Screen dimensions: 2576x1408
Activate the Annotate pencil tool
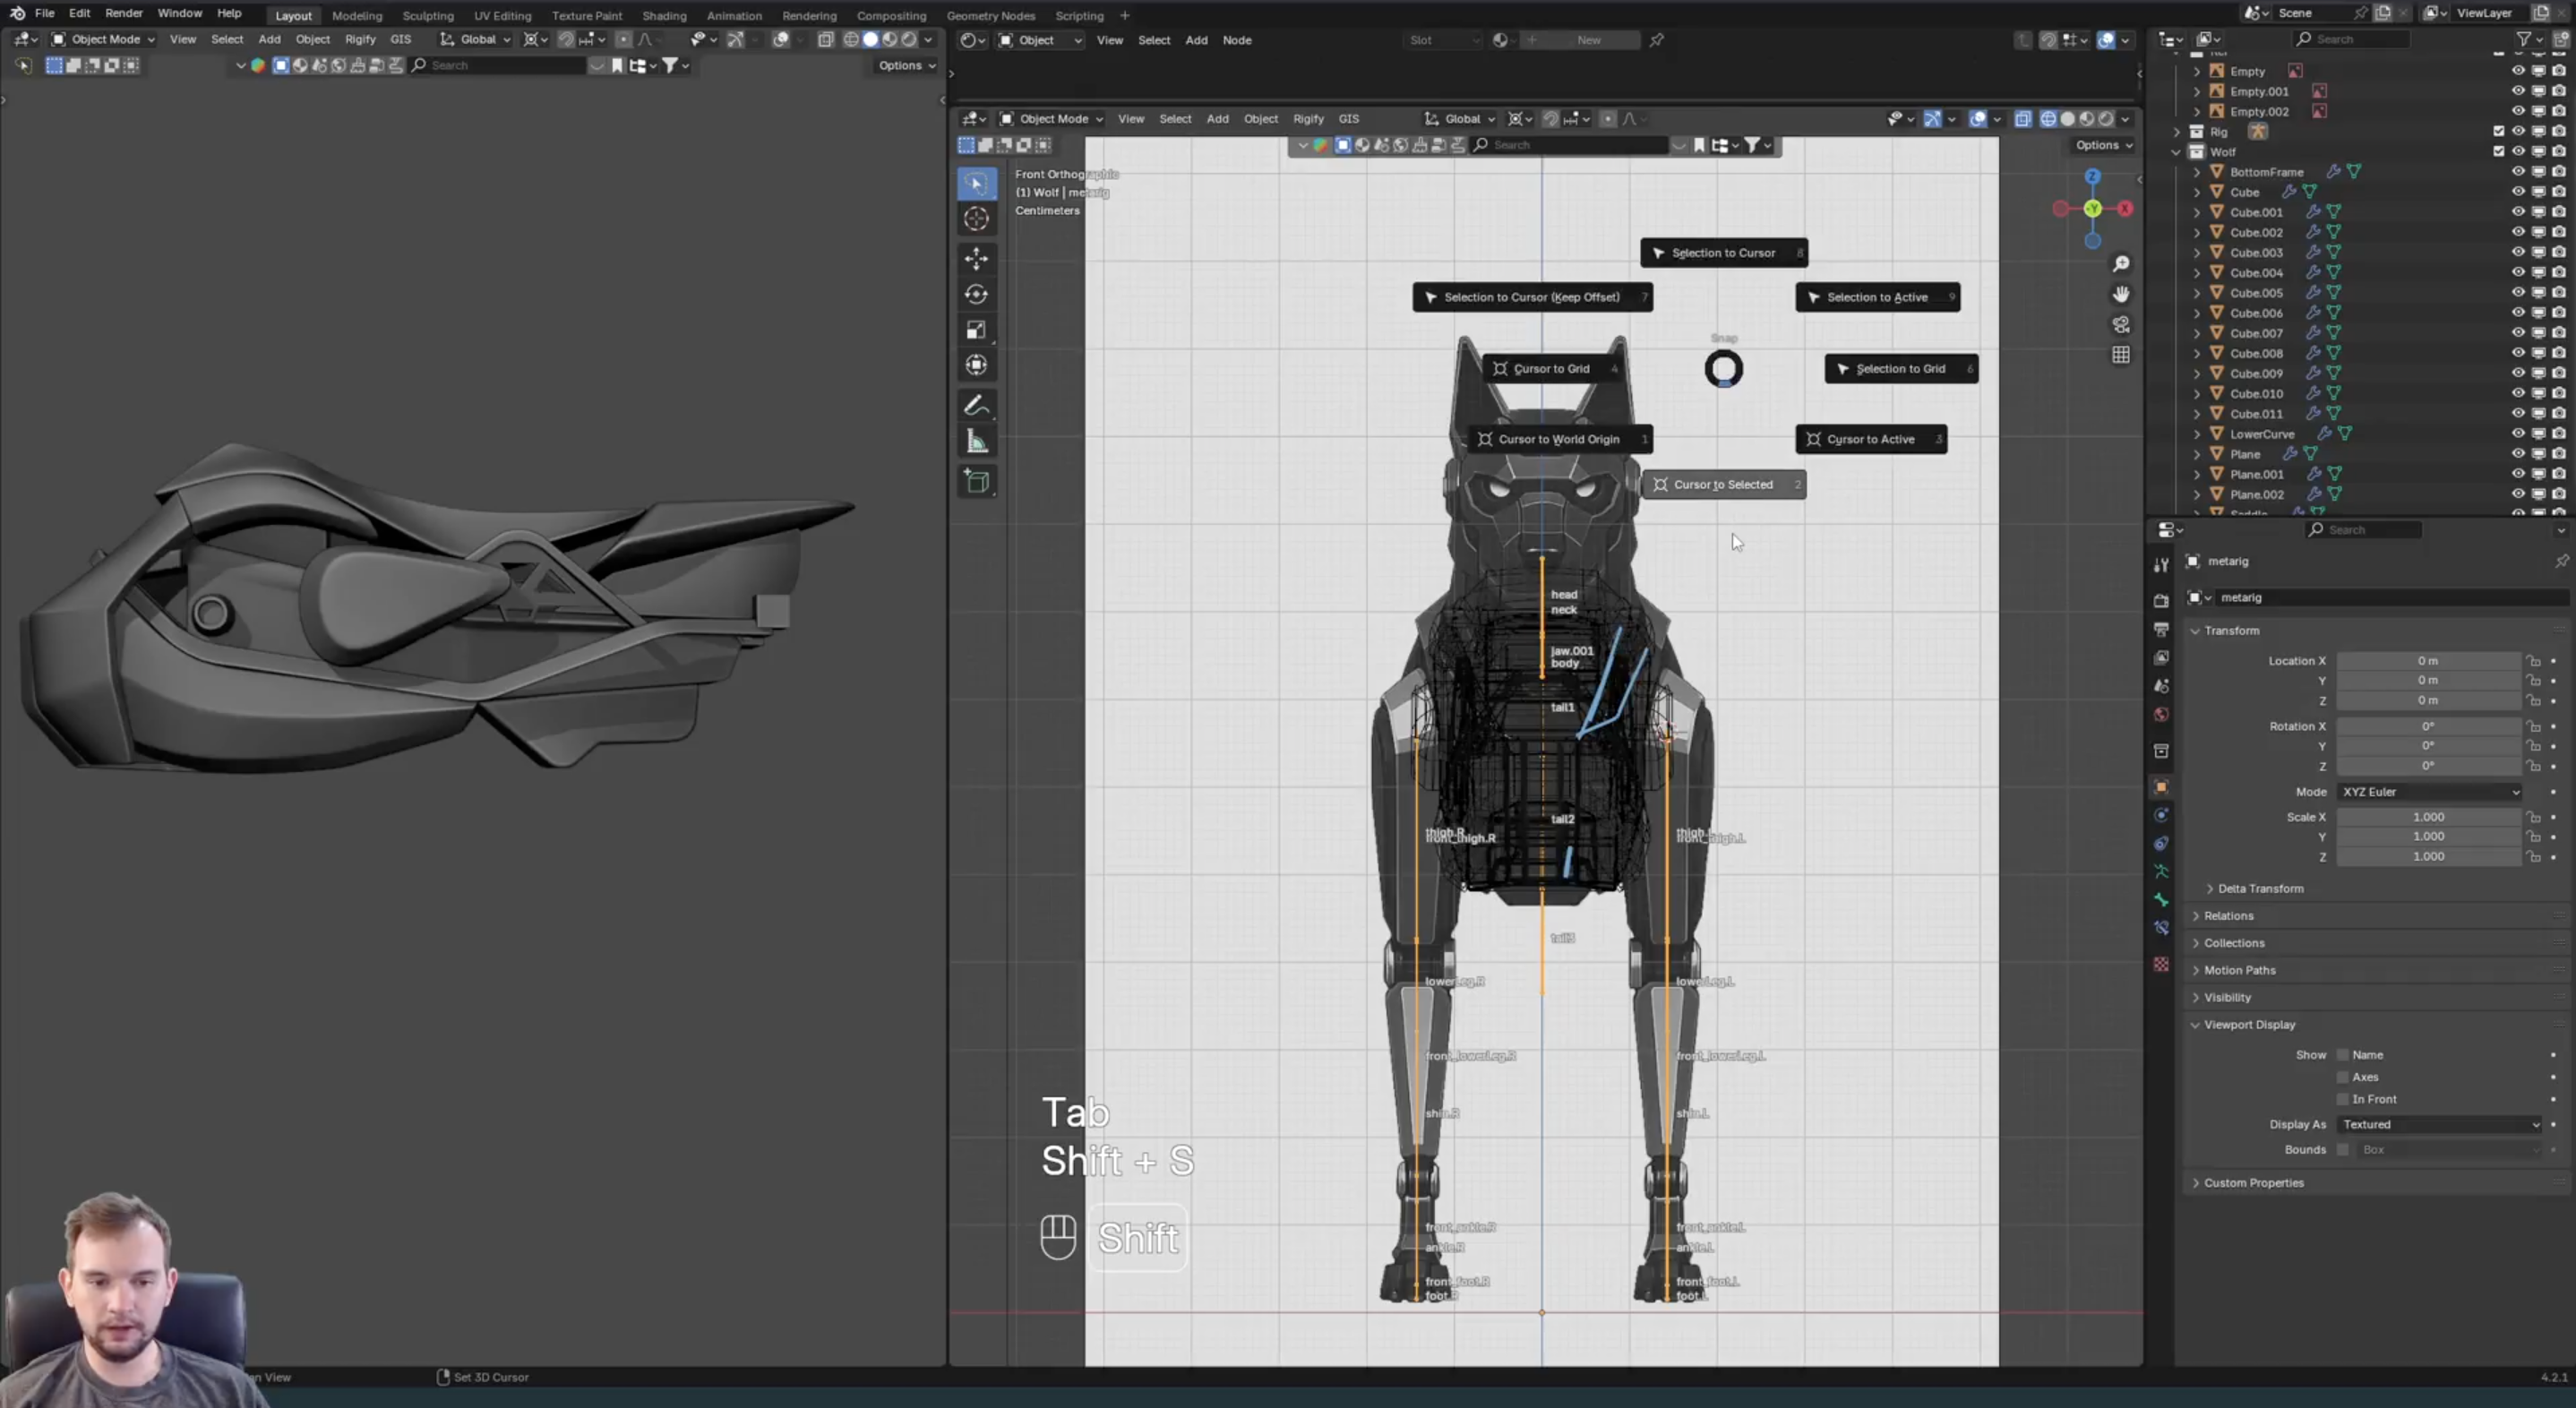click(976, 406)
